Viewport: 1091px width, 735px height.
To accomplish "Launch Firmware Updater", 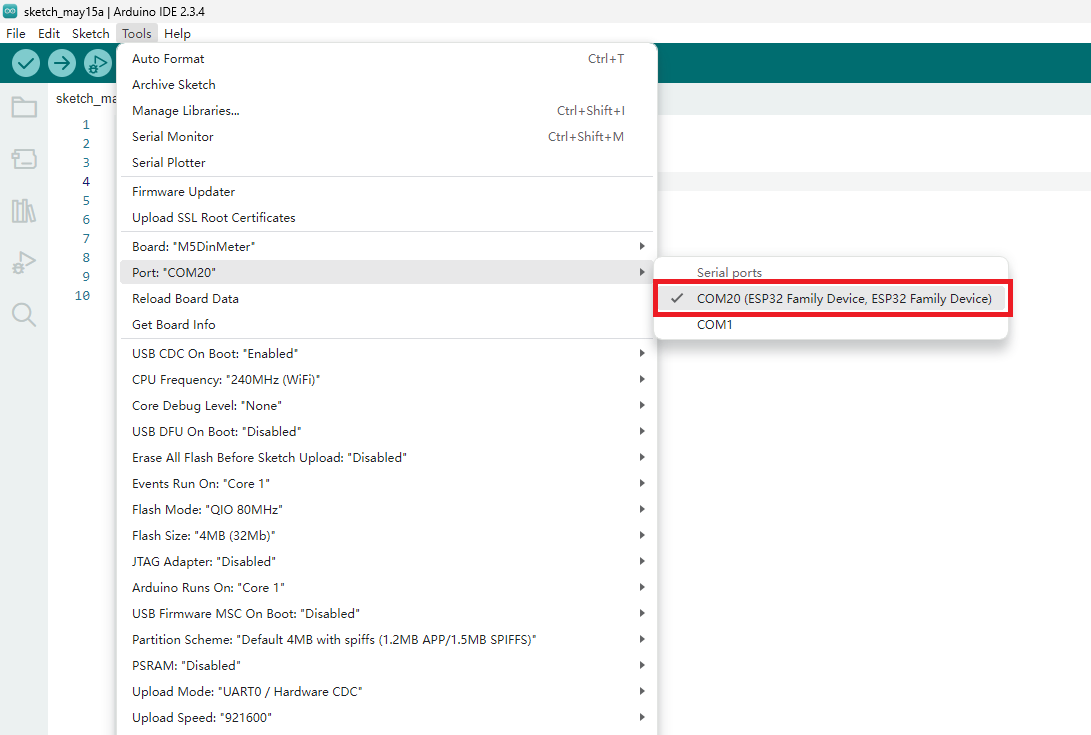I will click(x=387, y=191).
